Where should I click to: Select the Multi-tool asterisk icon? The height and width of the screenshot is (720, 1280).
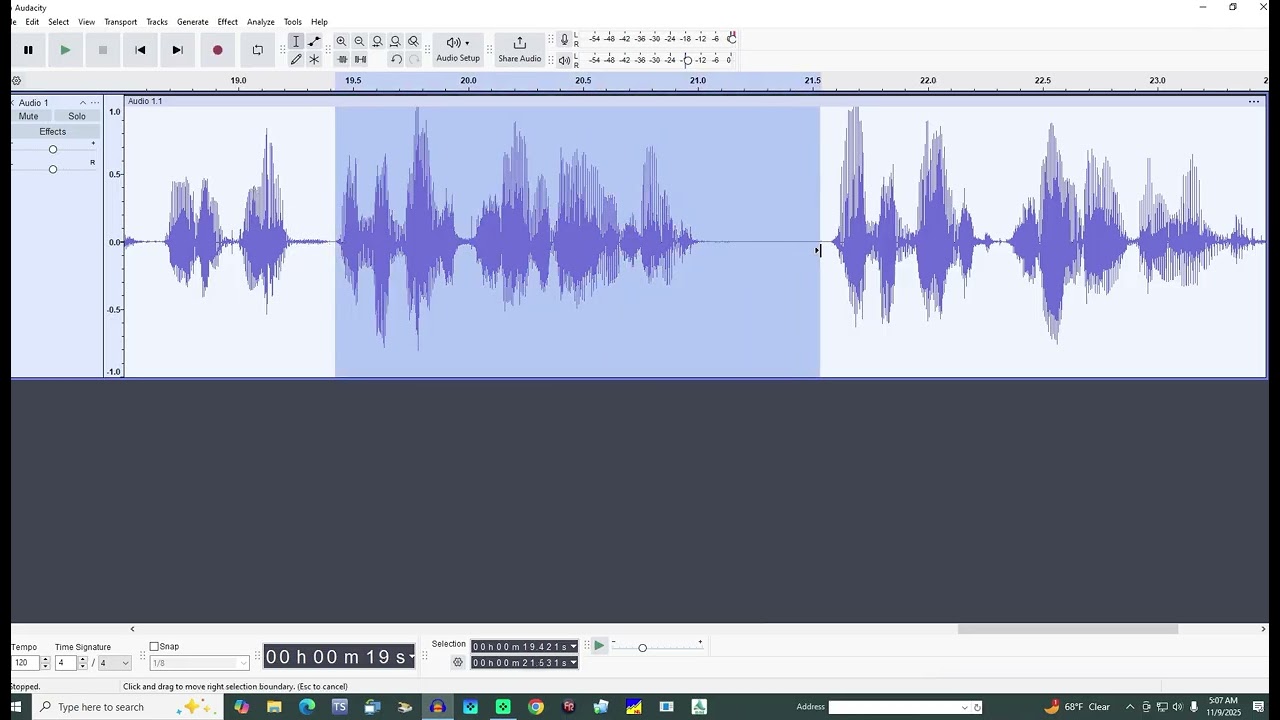click(x=314, y=59)
